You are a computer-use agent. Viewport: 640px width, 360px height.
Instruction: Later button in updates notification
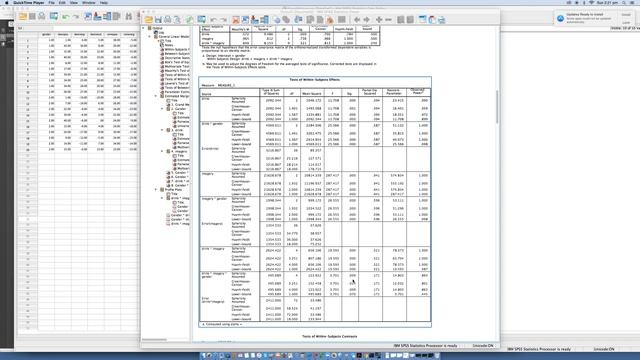click(626, 22)
